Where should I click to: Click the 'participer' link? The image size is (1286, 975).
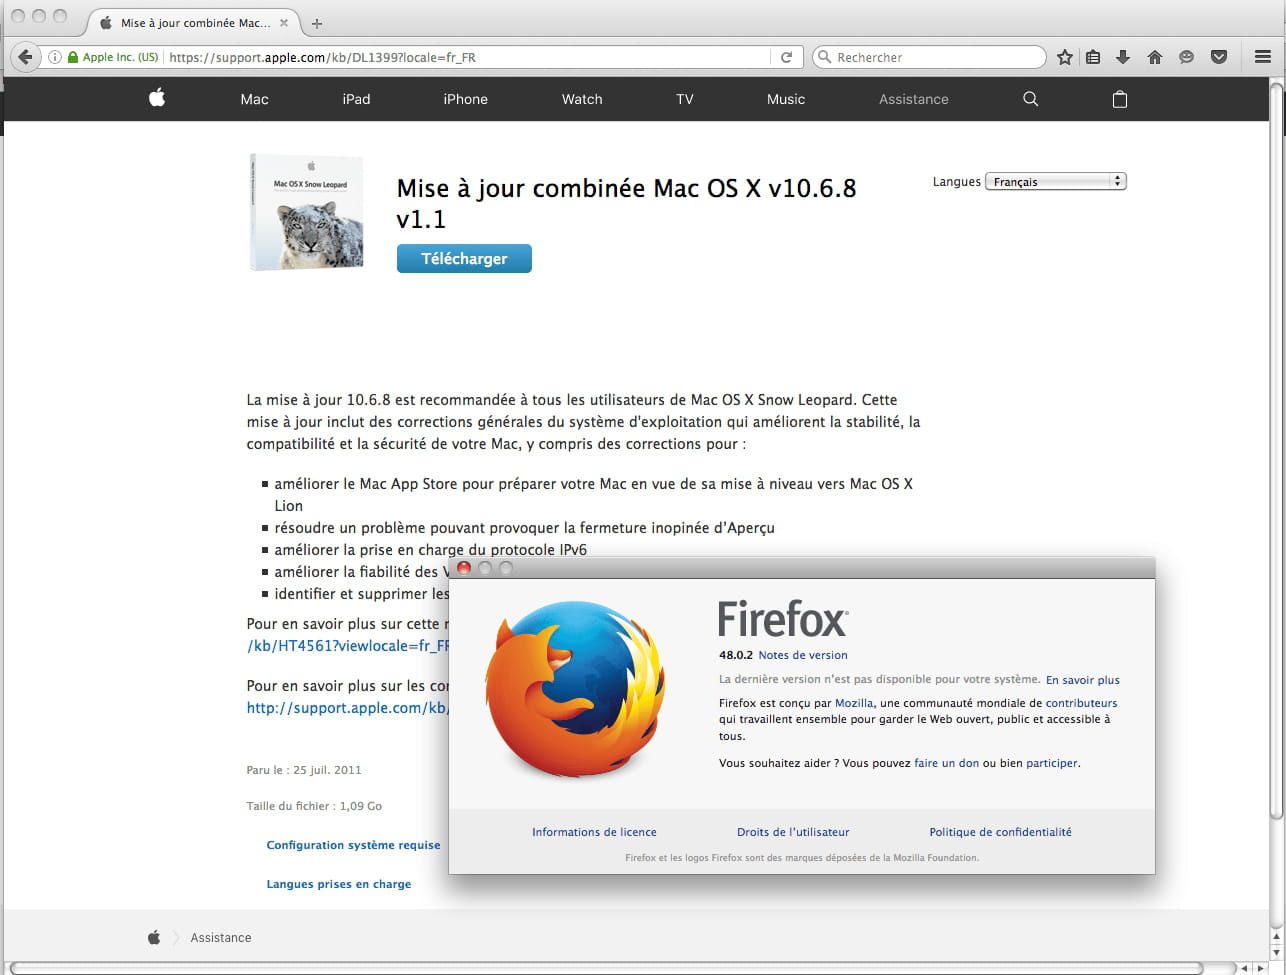tap(1052, 763)
